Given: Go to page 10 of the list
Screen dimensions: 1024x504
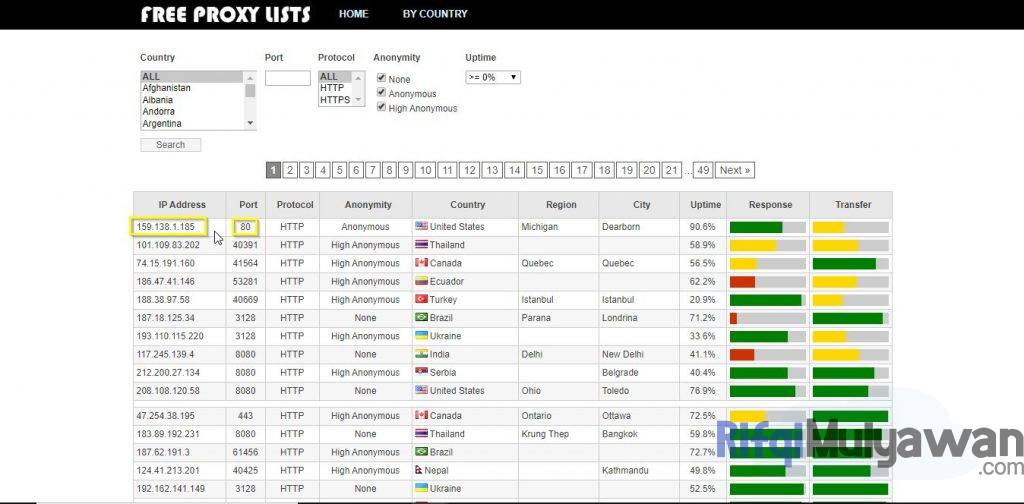Looking at the screenshot, I should 425,170.
